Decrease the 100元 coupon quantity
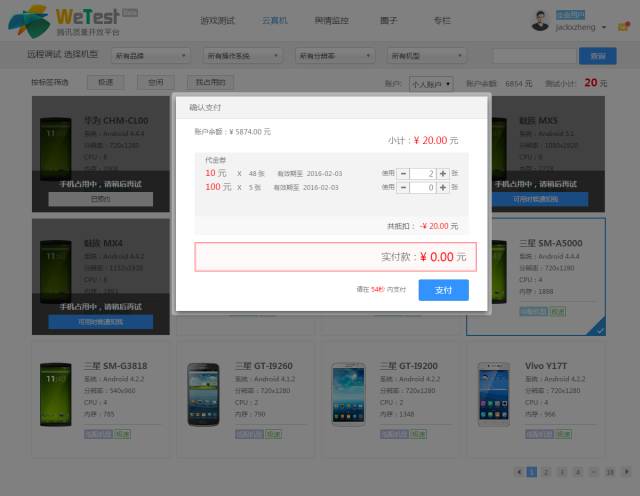 click(x=403, y=188)
